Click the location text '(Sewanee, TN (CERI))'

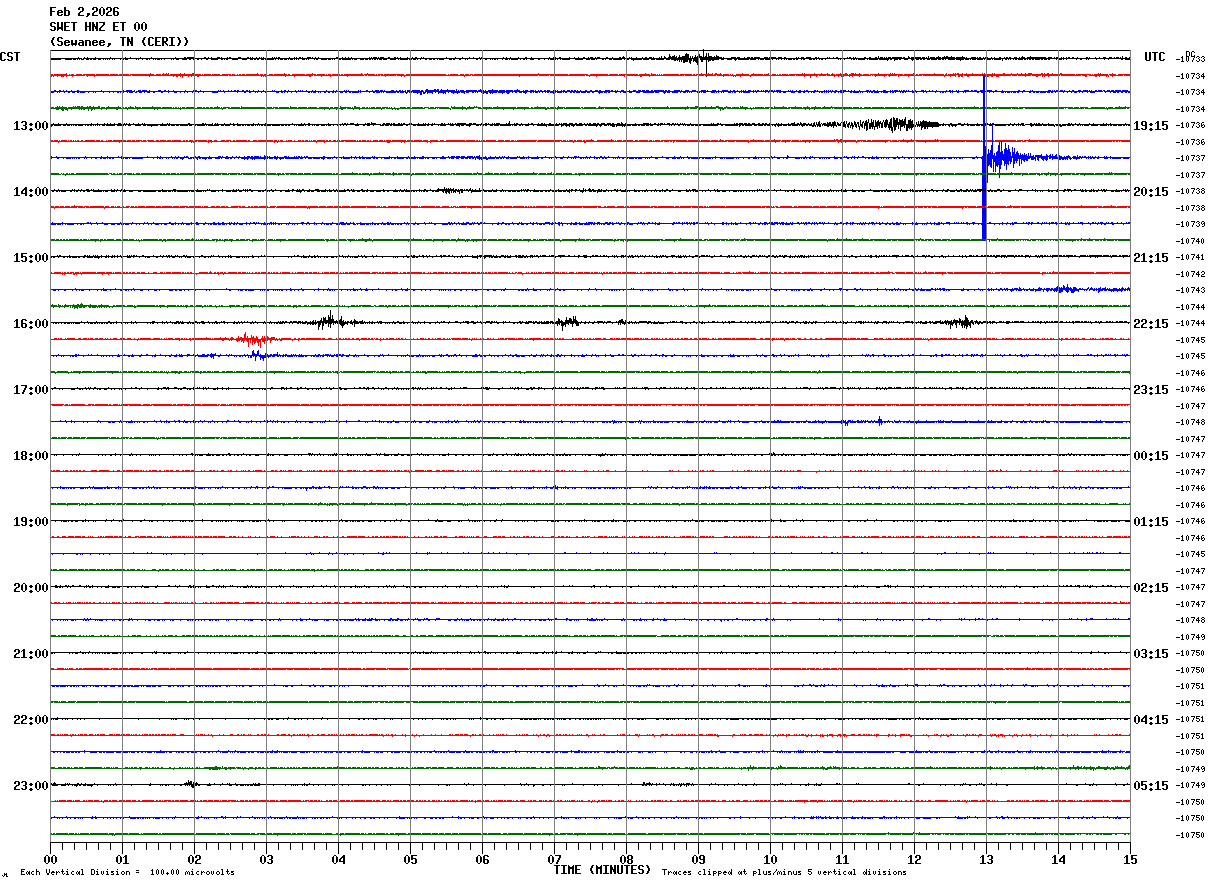pyautogui.click(x=119, y=42)
